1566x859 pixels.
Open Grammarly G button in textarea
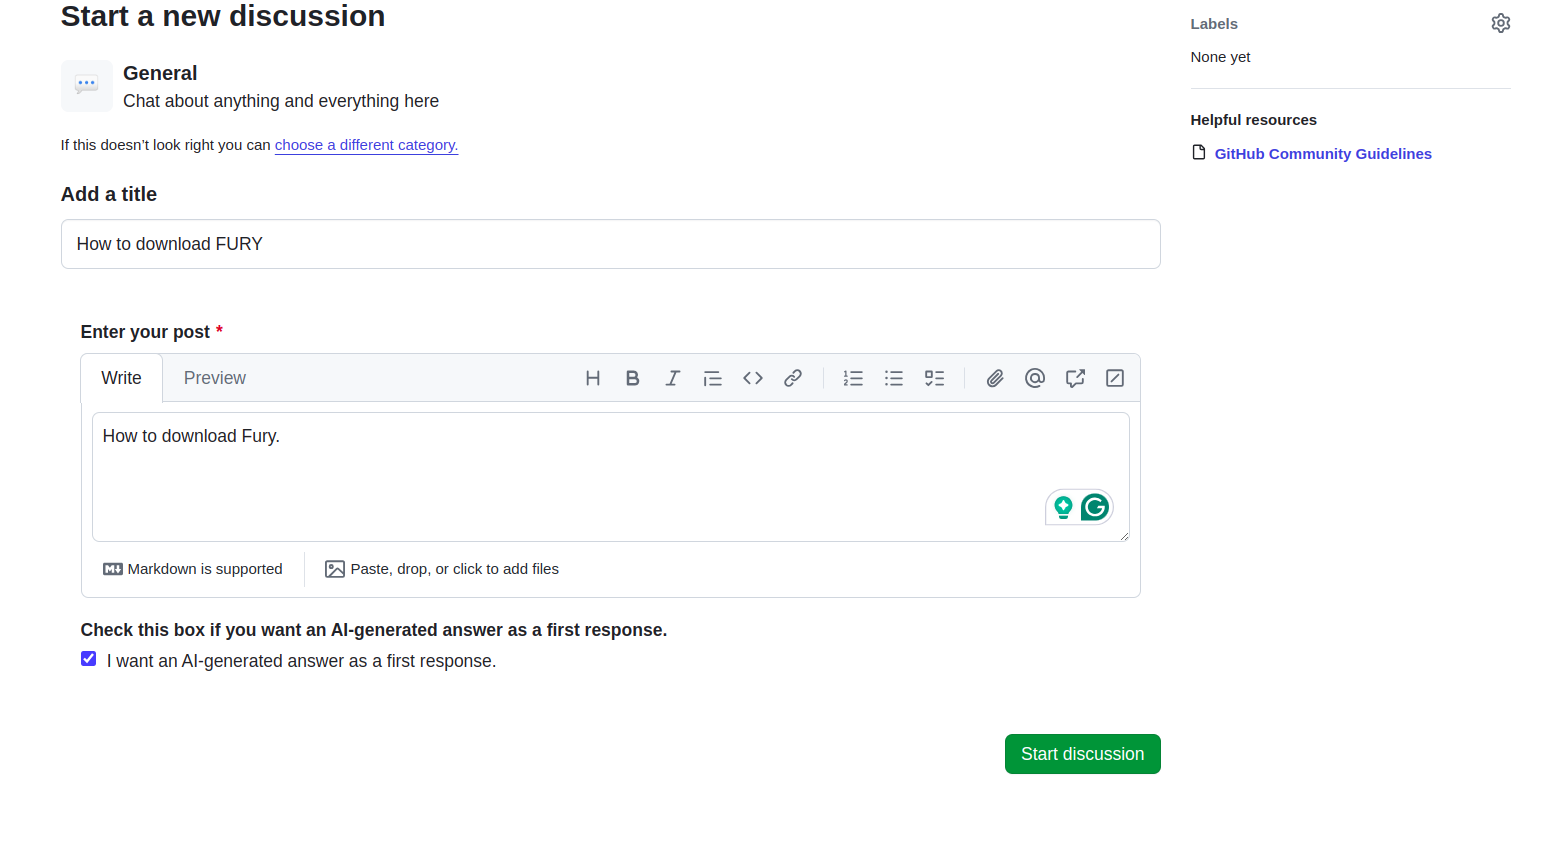tap(1095, 508)
